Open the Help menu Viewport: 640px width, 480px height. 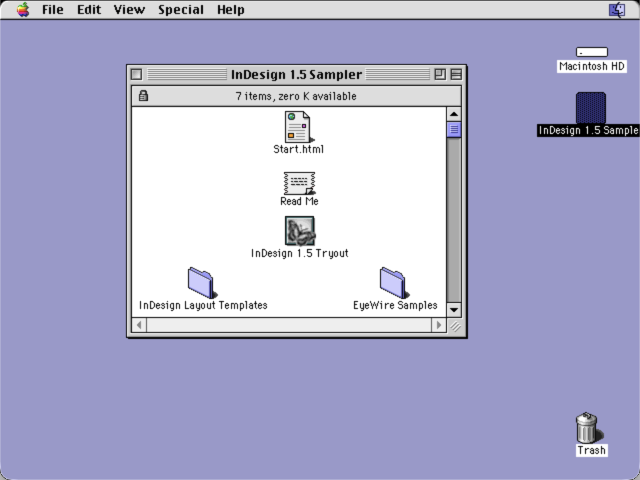point(231,9)
